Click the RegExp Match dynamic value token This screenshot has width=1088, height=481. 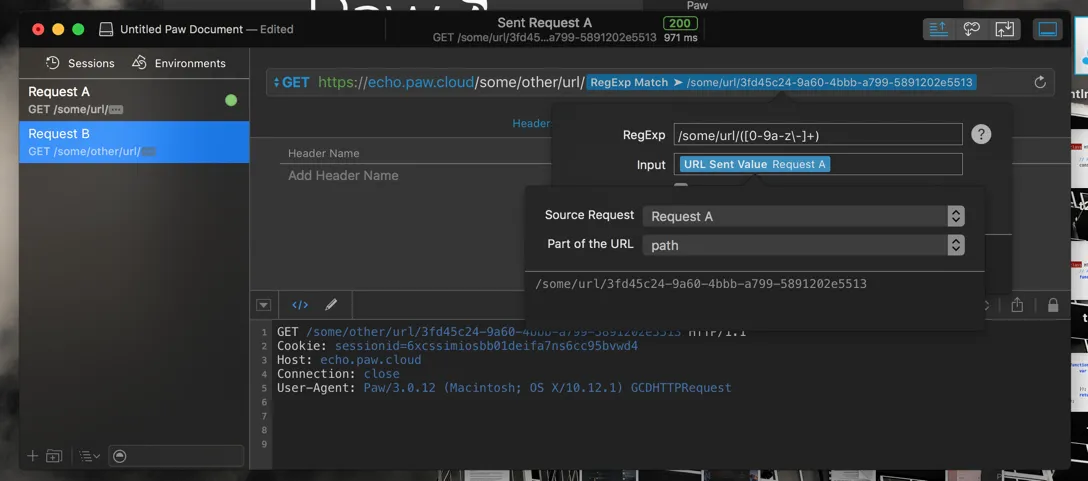(781, 83)
